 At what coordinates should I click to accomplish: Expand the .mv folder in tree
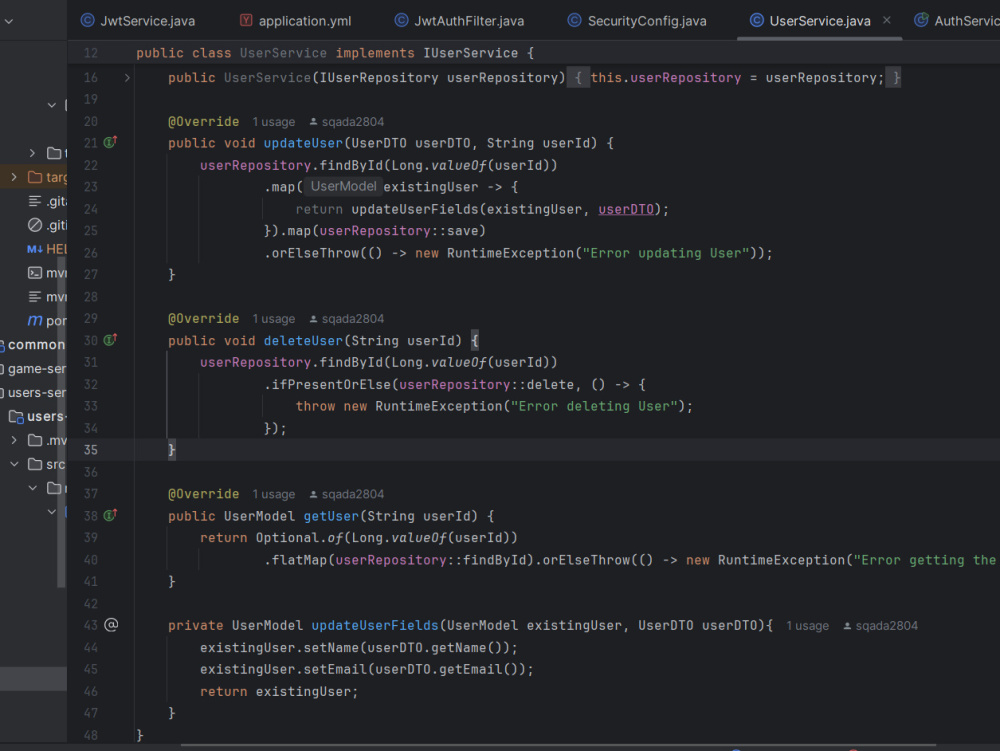[14, 440]
